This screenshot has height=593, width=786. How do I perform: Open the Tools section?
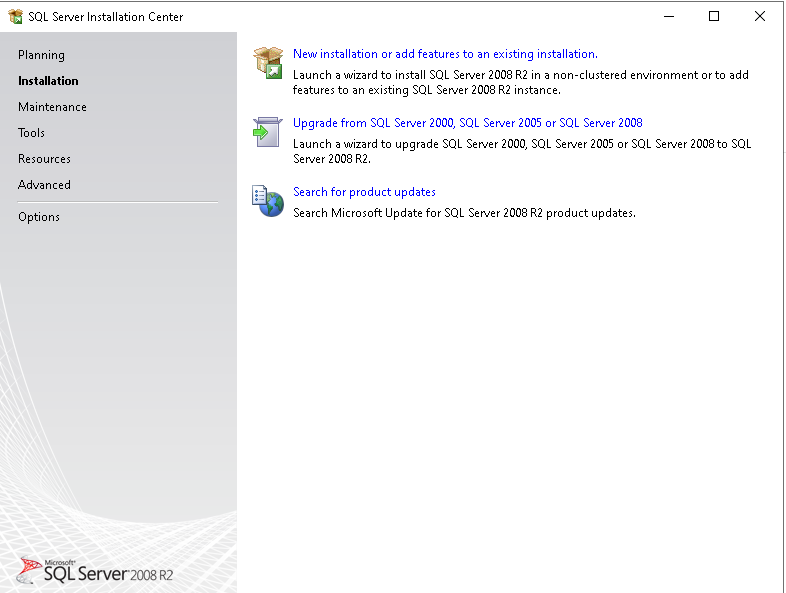31,133
